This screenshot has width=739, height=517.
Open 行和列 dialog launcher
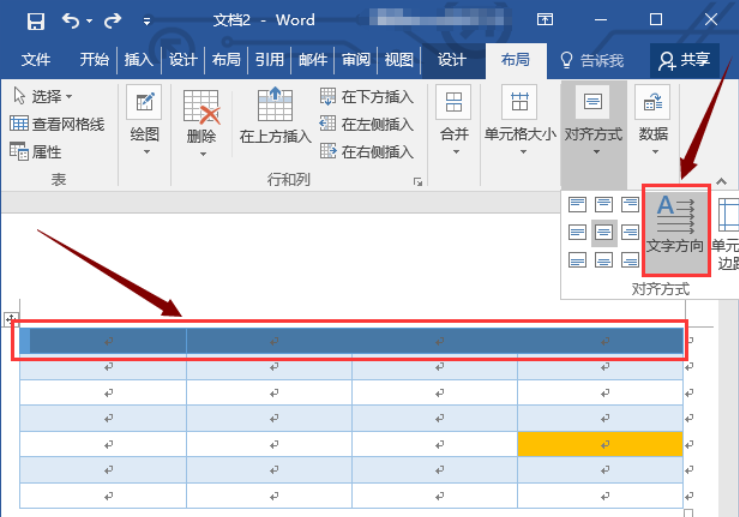418,182
